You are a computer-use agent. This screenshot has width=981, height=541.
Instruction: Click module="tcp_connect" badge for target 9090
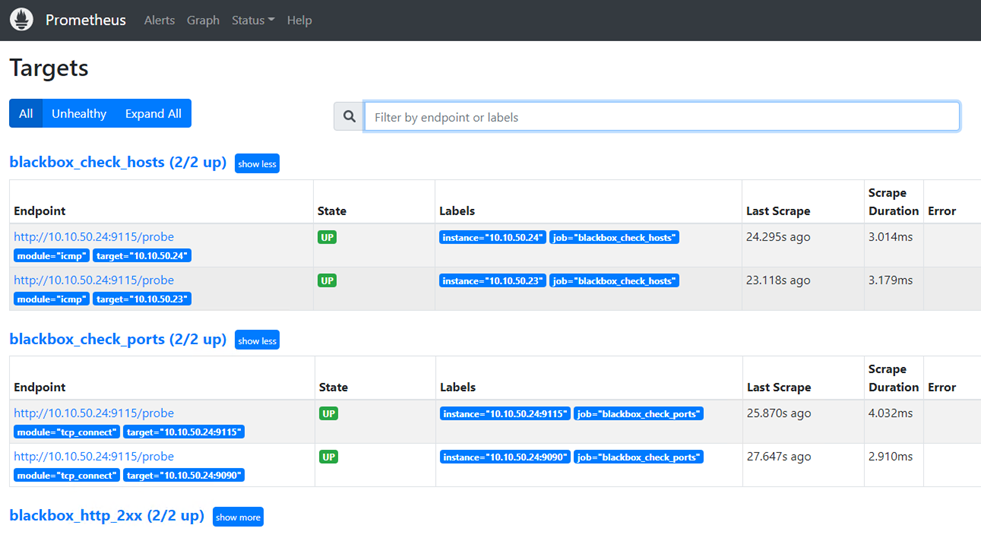(67, 475)
